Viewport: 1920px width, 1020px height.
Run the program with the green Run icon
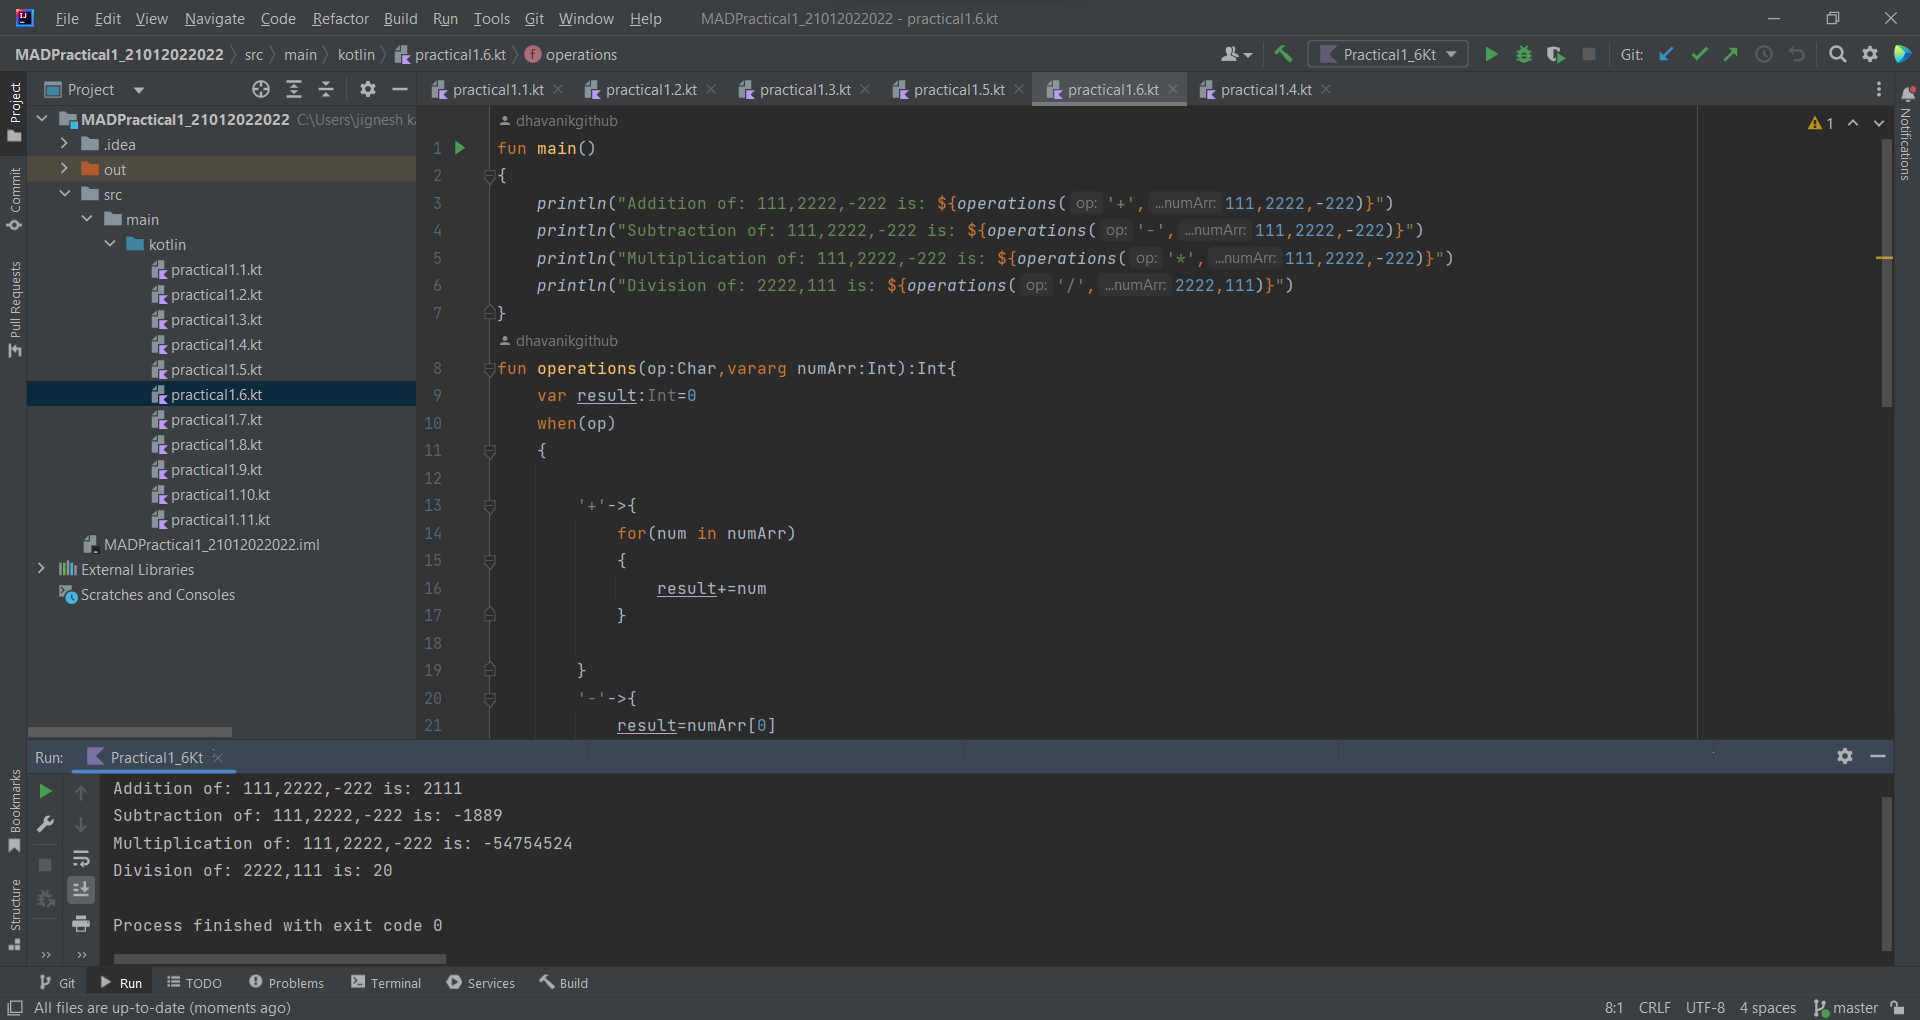point(1491,54)
